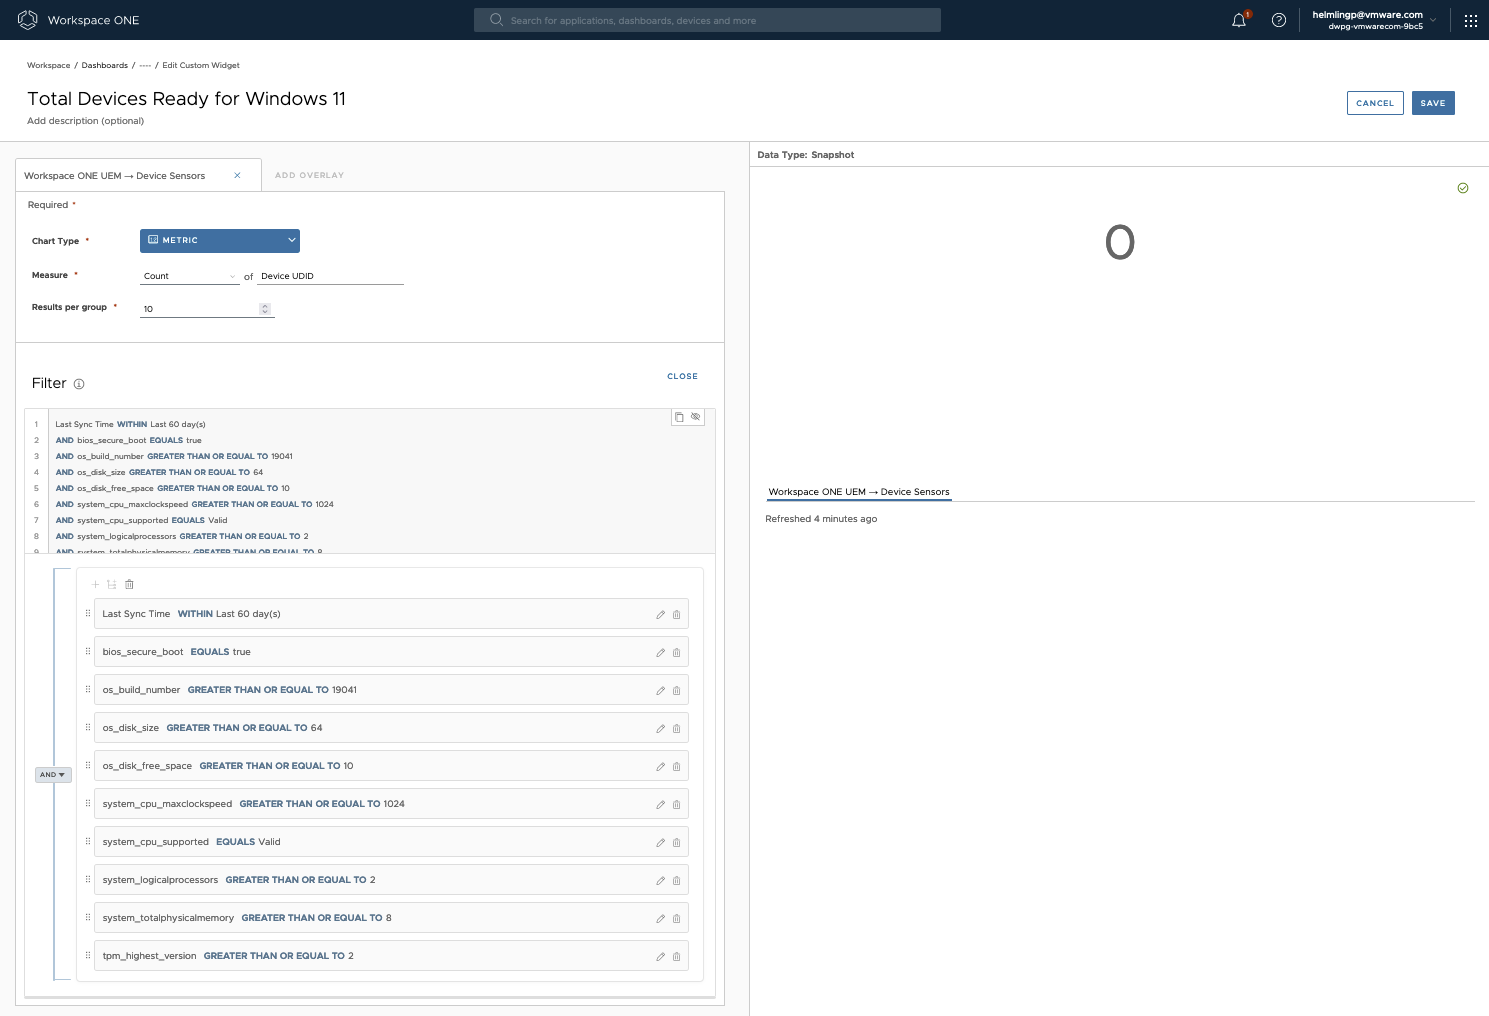Adjust Results per group stepper
The width and height of the screenshot is (1489, 1016).
coord(265,309)
